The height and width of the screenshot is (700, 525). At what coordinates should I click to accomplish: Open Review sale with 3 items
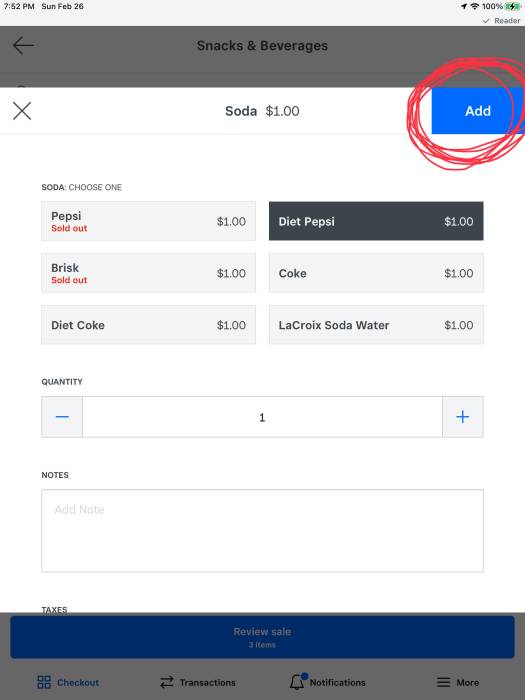coord(262,637)
